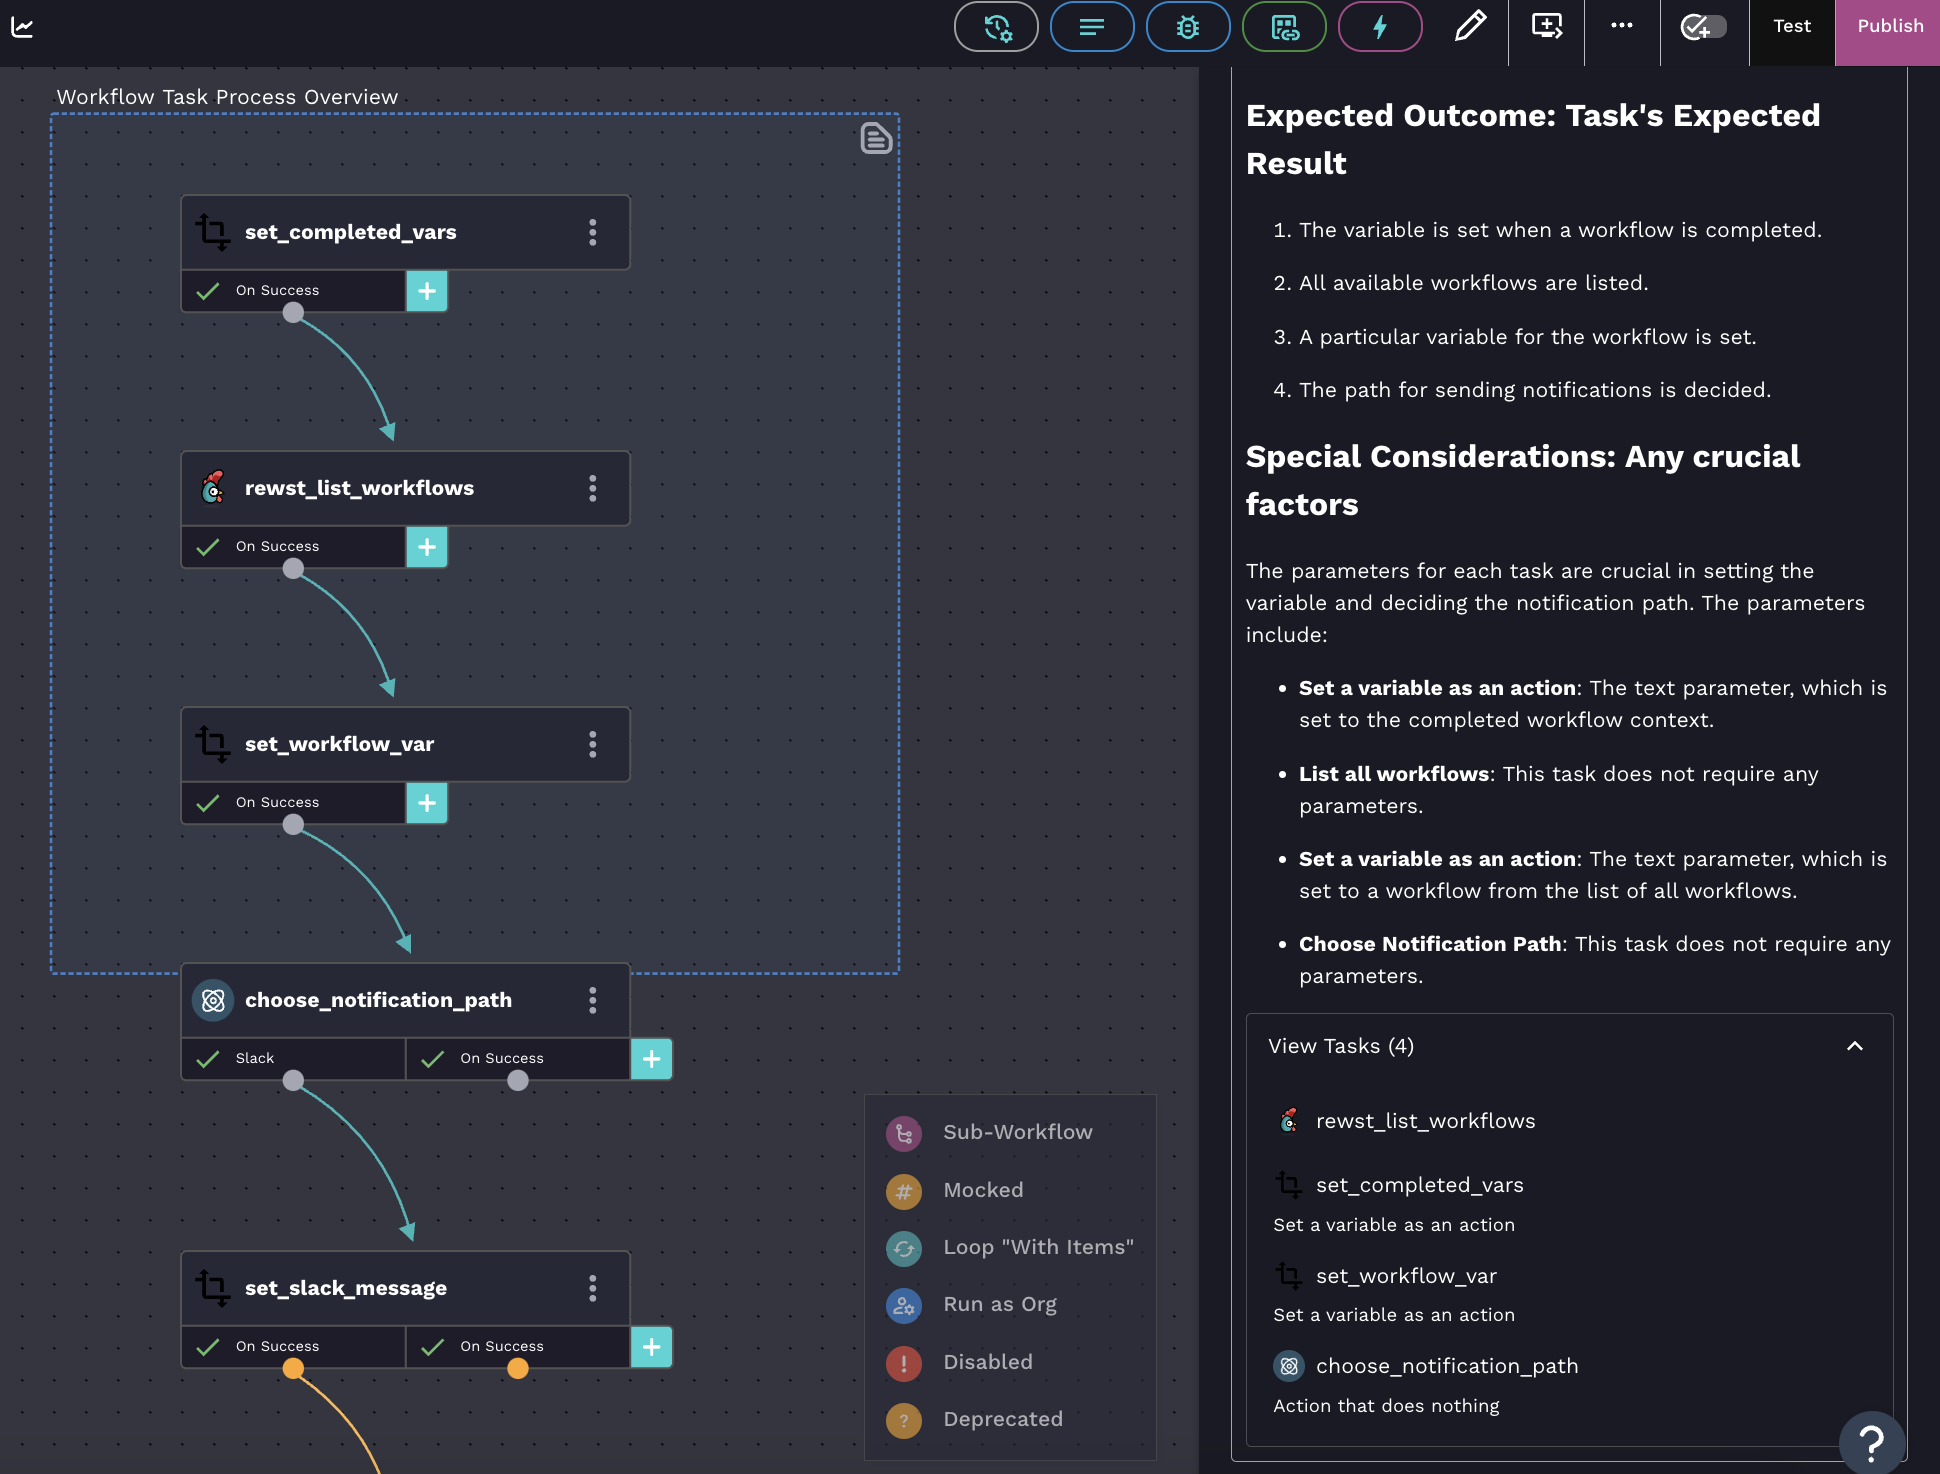Click the note icon in workflow group
Image resolution: width=1940 pixels, height=1474 pixels.
(876, 139)
